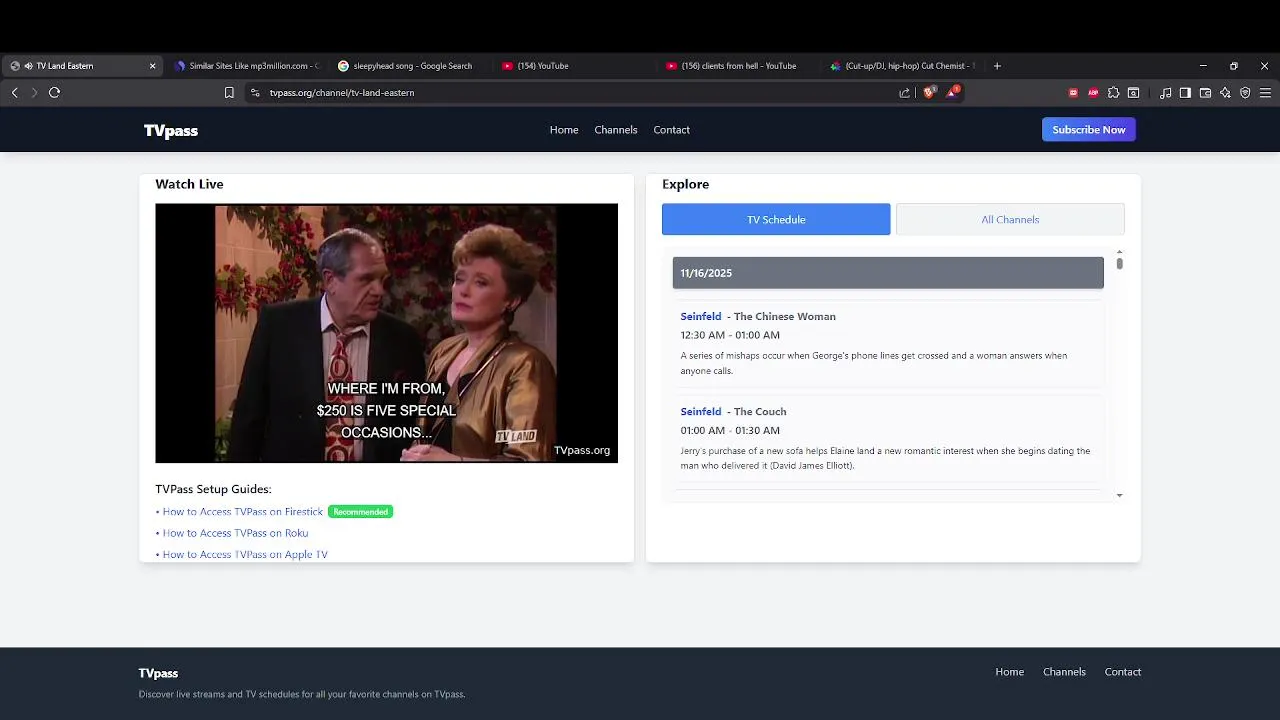This screenshot has height=720, width=1280.
Task: Click the TVPass Setup Guides label
Action: tap(213, 489)
